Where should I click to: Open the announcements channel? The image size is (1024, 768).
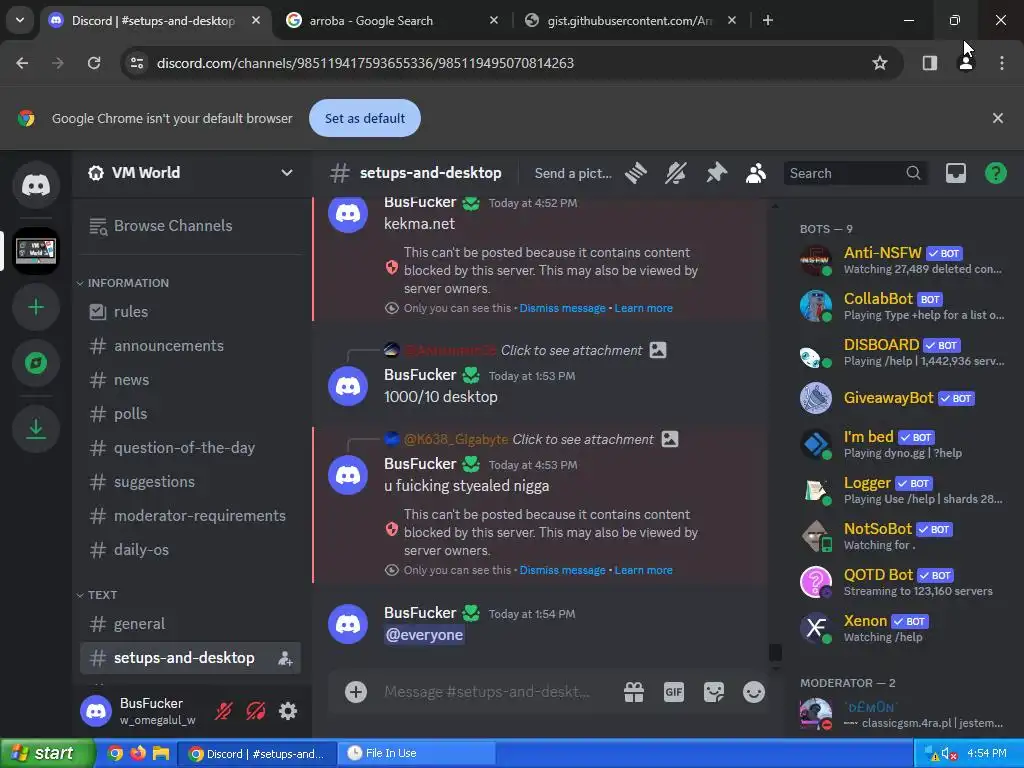(x=190, y=345)
